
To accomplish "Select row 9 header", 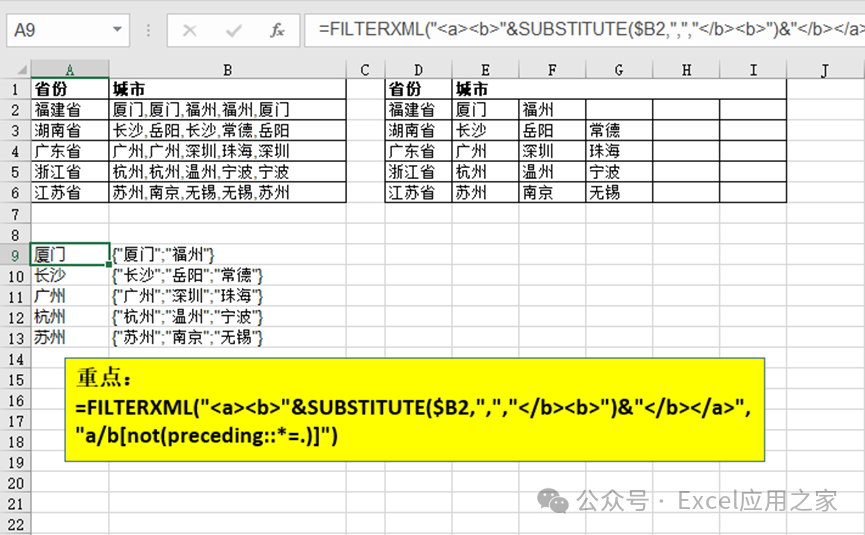I will 15,255.
